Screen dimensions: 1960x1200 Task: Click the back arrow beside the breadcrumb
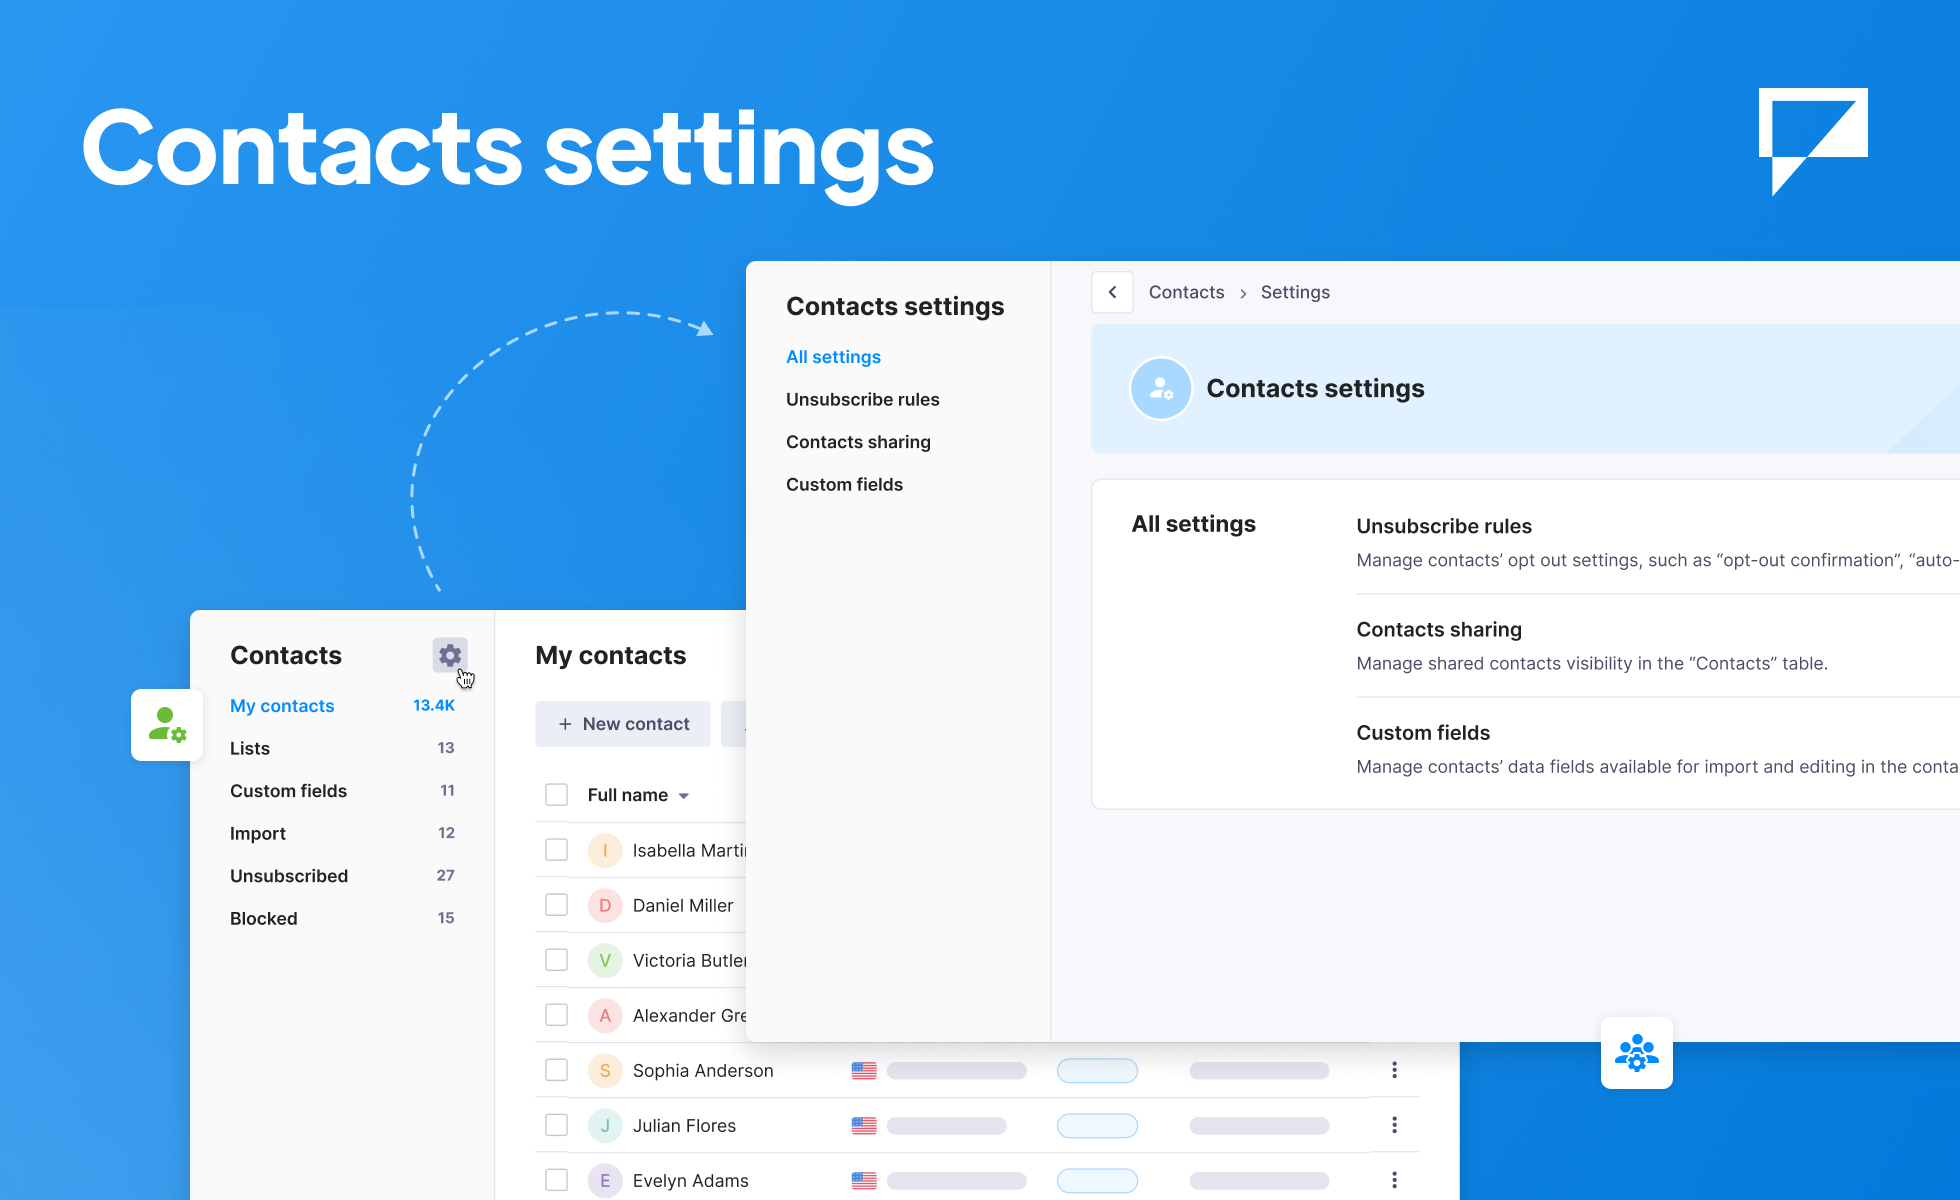pos(1112,292)
